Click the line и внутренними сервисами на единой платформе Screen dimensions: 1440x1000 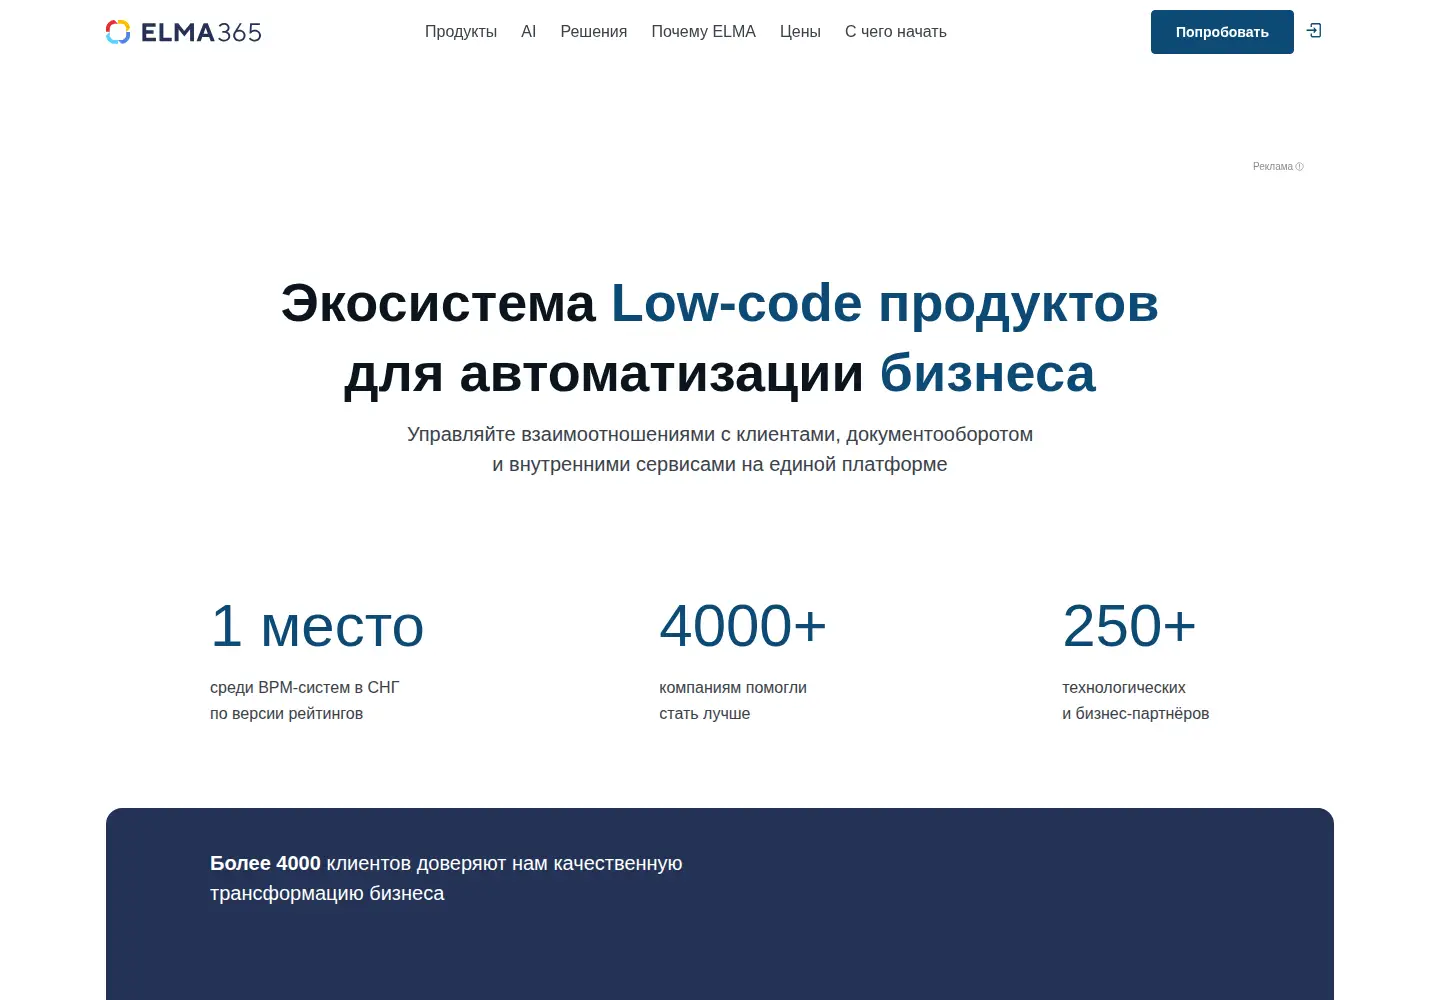point(720,464)
